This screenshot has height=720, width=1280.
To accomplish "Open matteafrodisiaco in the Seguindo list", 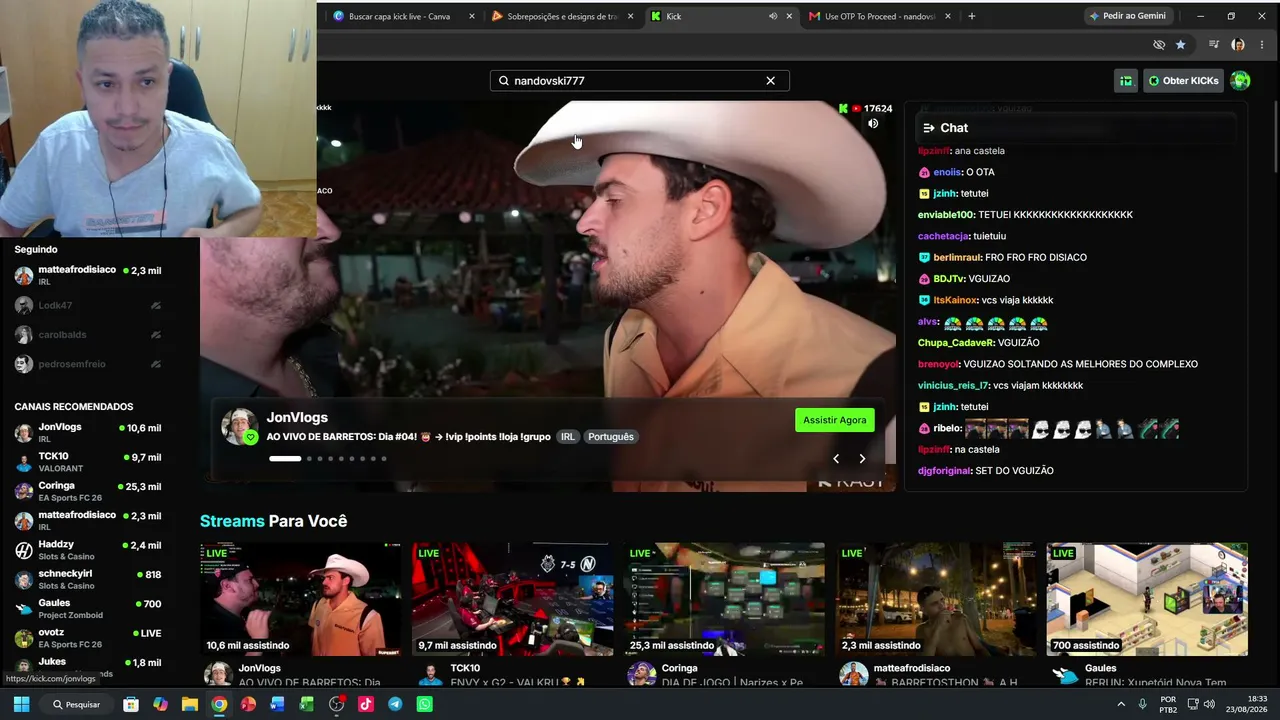I will pyautogui.click(x=88, y=275).
